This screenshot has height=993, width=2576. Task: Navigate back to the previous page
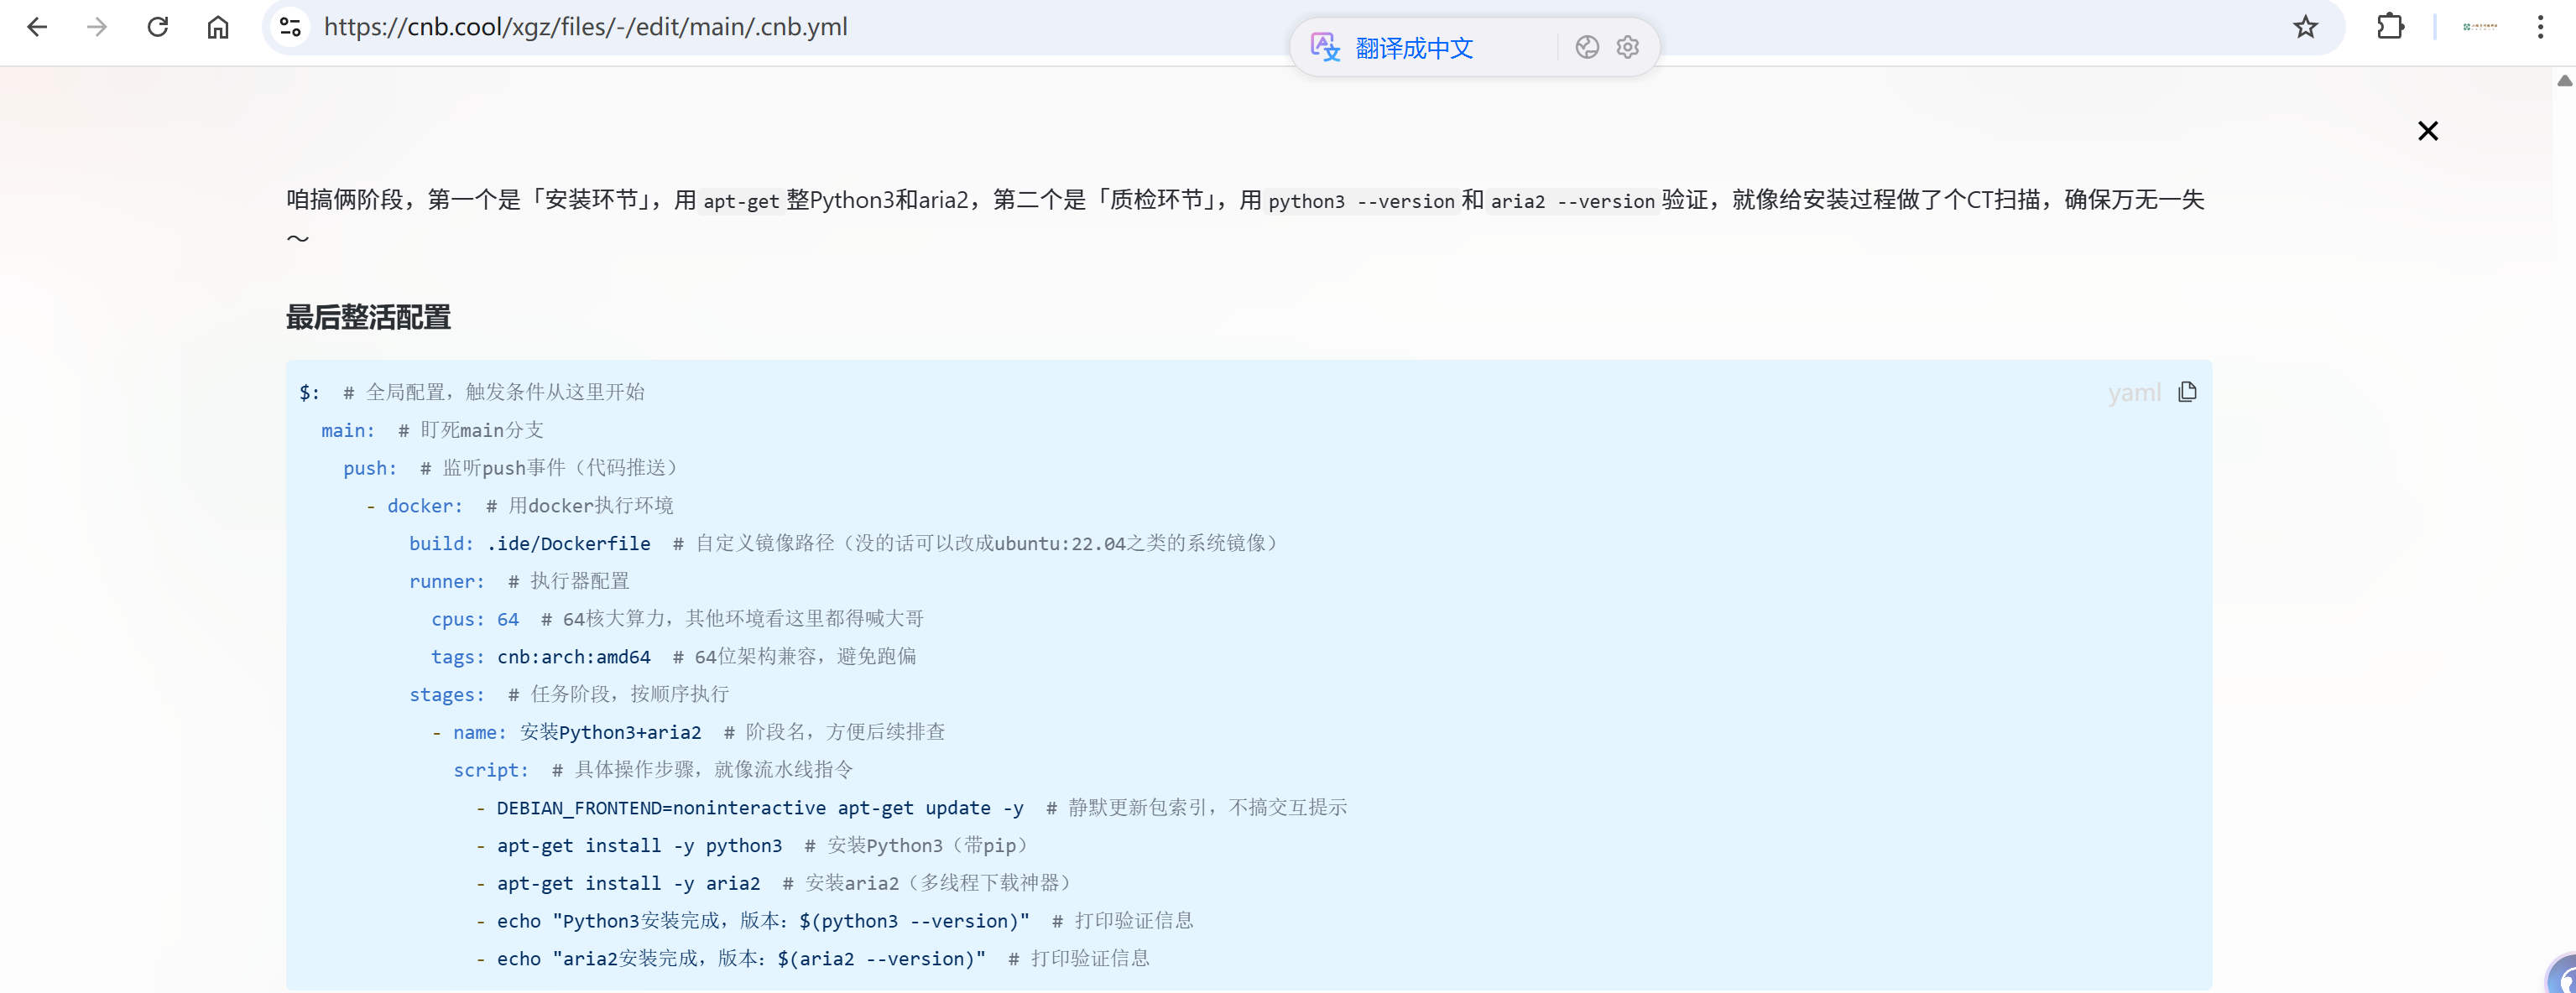click(x=37, y=27)
